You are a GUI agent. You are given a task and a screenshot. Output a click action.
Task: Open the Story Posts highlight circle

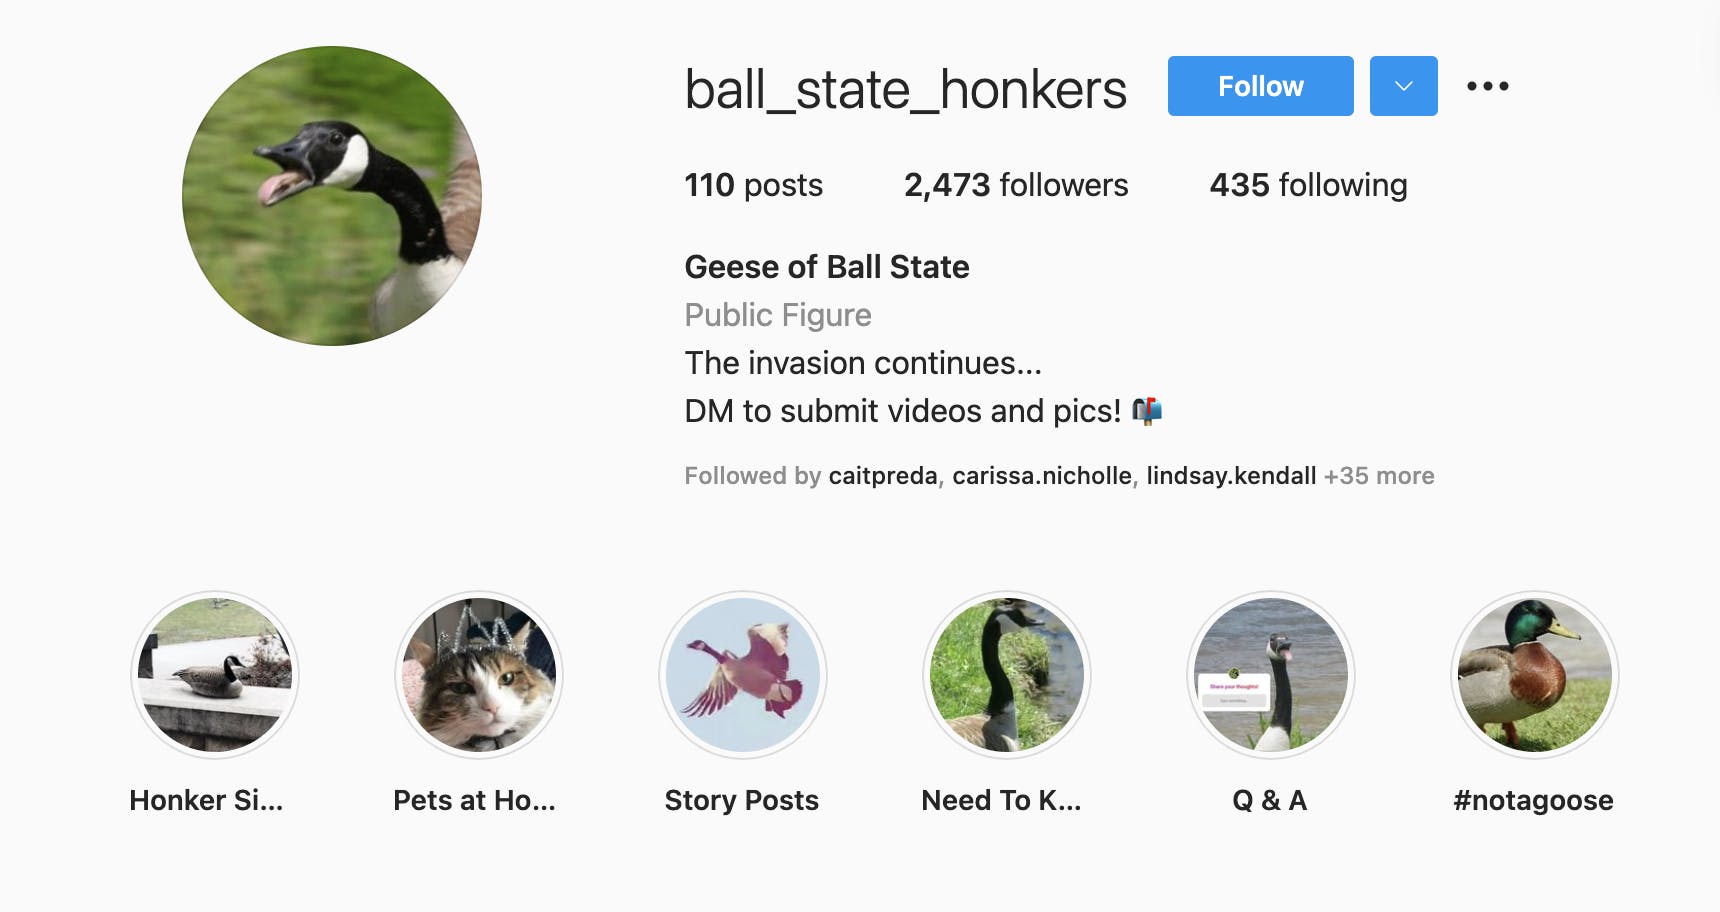pos(743,675)
